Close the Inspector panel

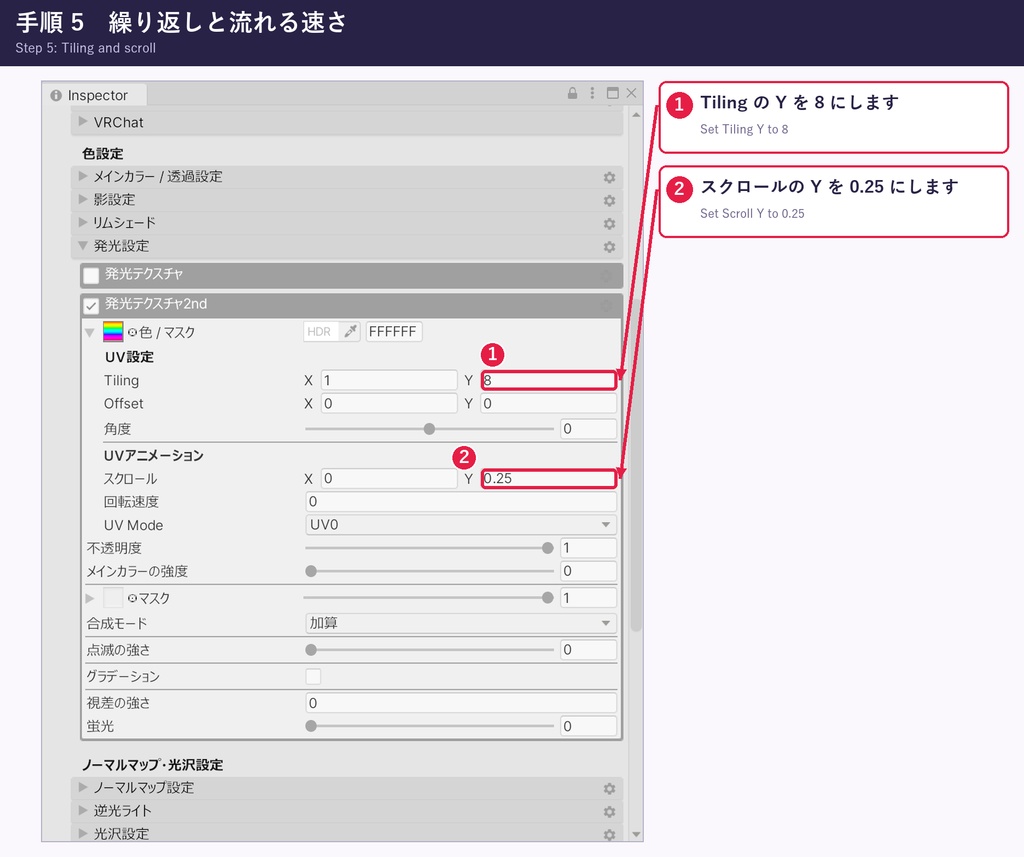631,93
